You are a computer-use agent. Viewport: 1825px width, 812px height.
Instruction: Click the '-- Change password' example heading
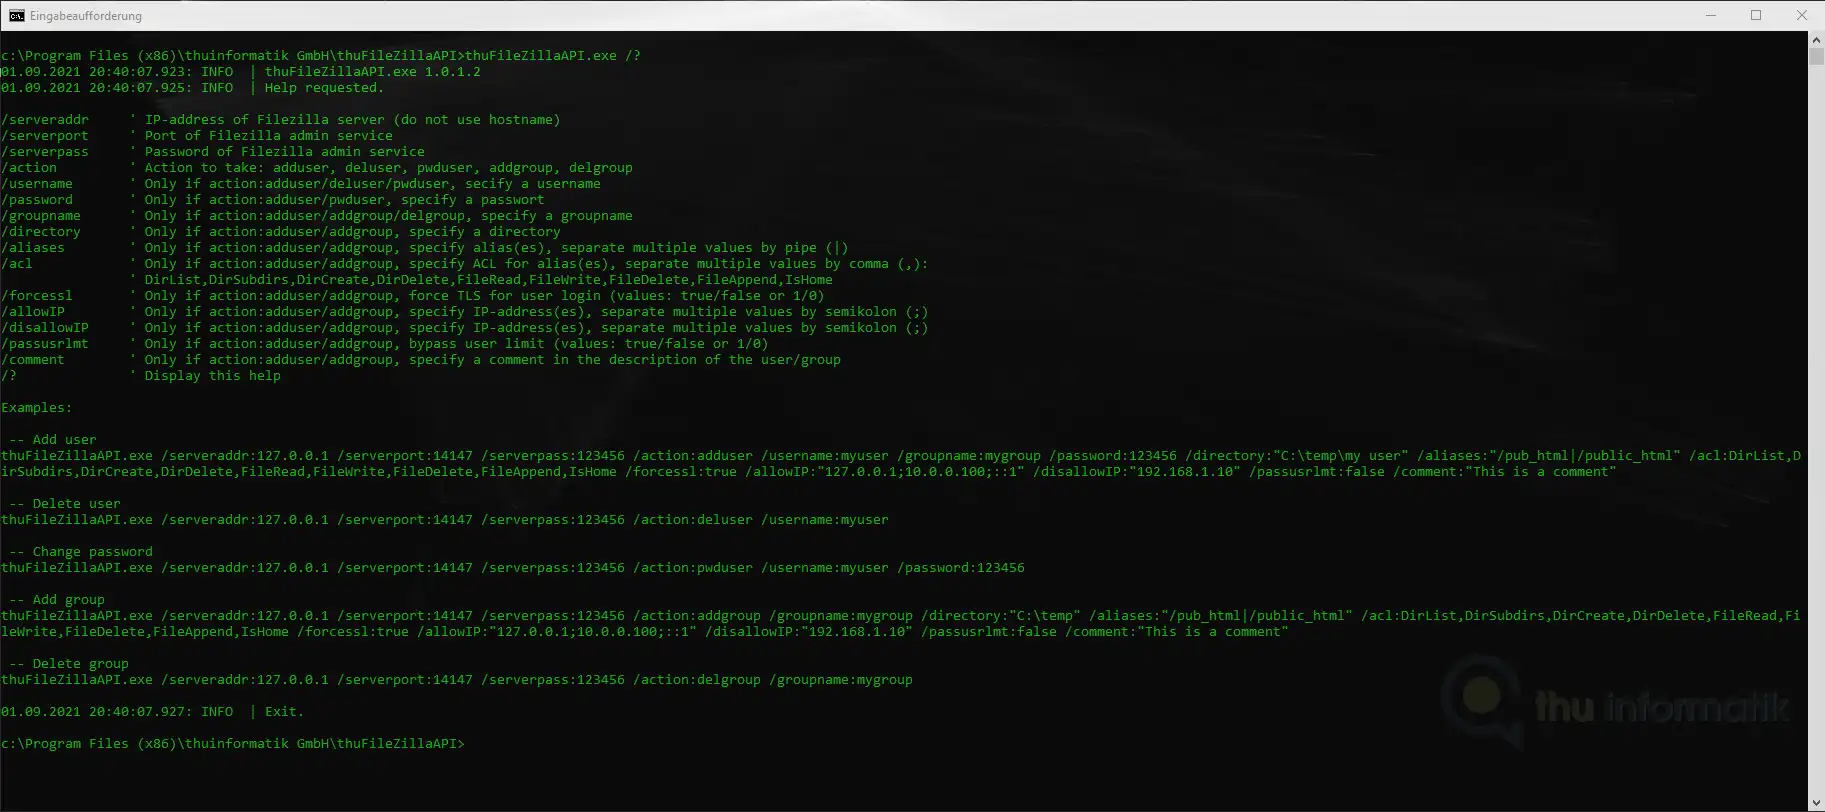tap(81, 552)
